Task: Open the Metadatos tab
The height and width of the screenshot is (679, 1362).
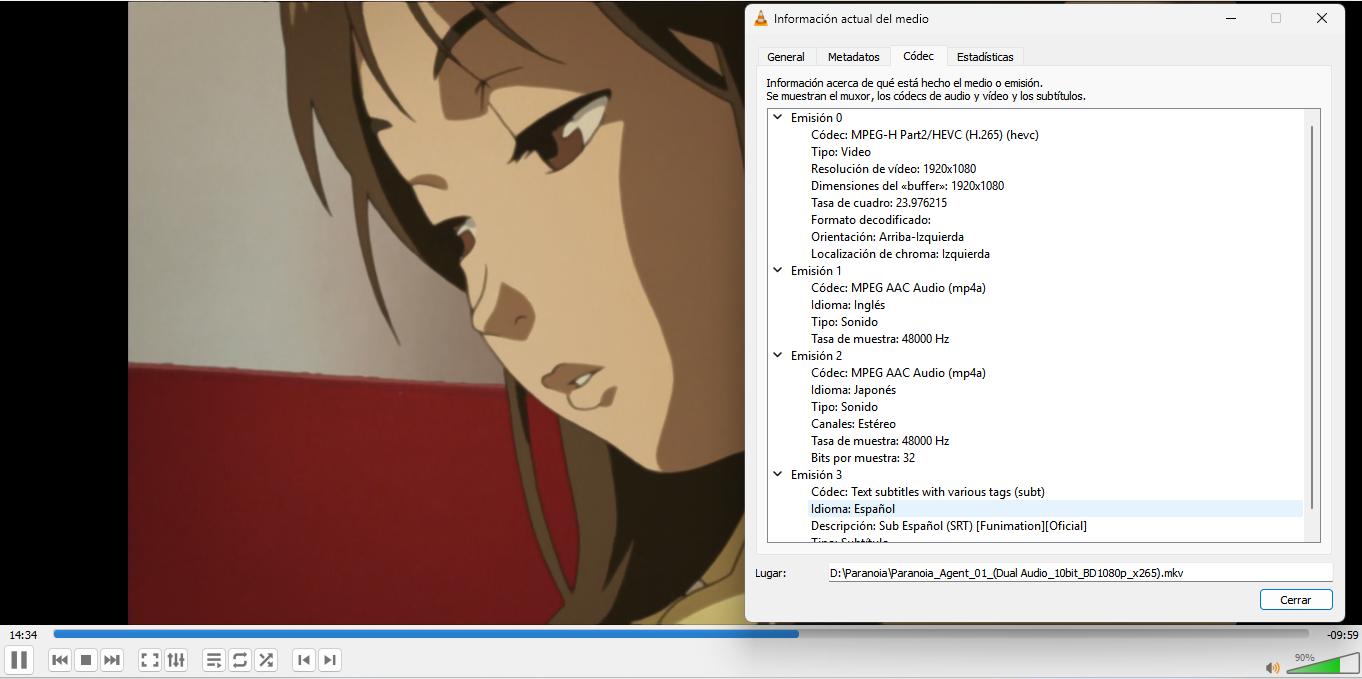Action: (x=854, y=57)
